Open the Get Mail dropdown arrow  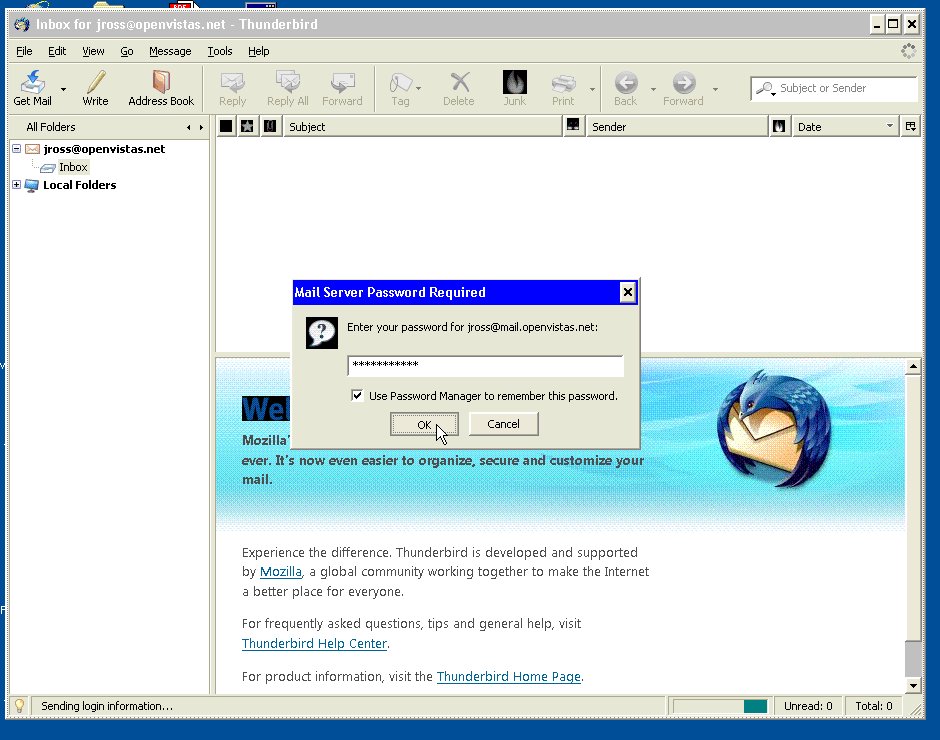coord(63,89)
